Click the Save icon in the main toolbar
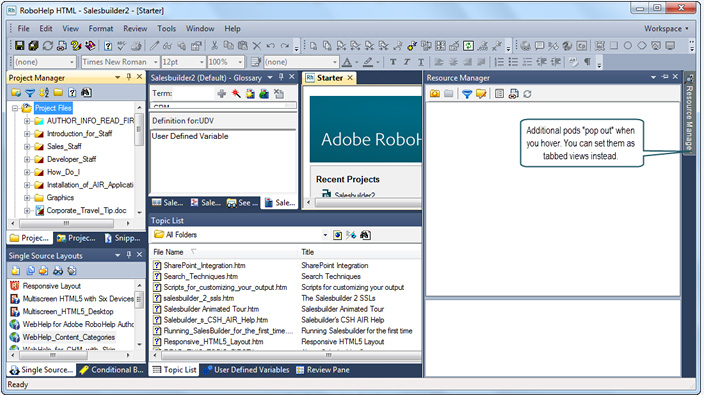The image size is (704, 395). click(x=19, y=45)
